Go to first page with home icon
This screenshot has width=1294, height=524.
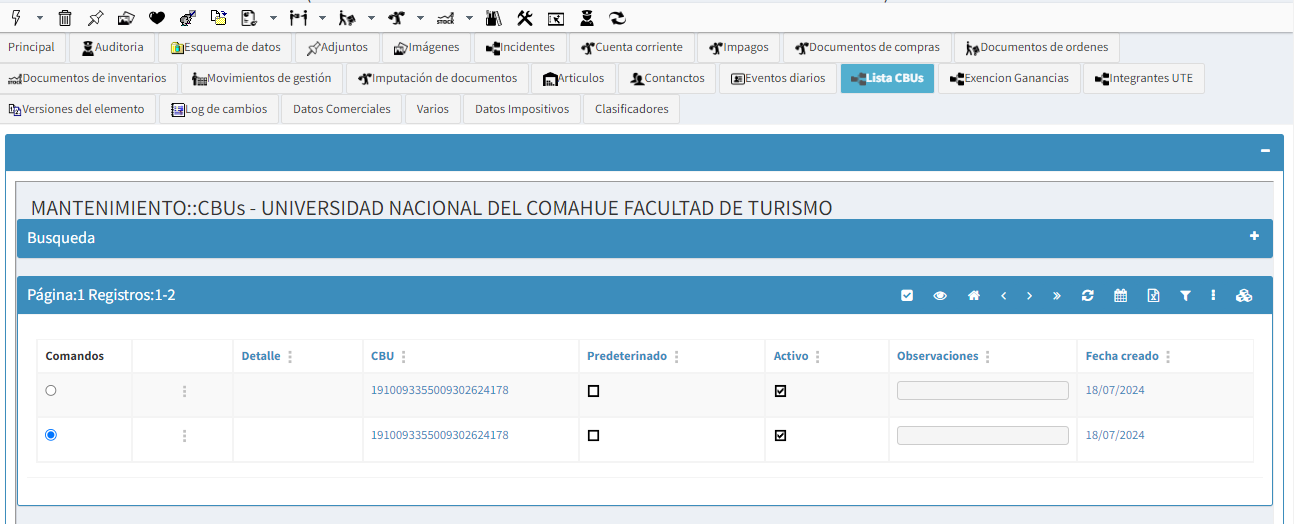coord(974,295)
